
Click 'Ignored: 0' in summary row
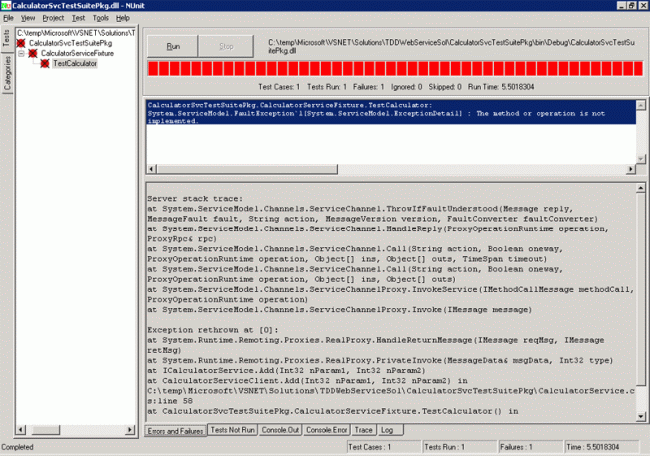pos(407,87)
